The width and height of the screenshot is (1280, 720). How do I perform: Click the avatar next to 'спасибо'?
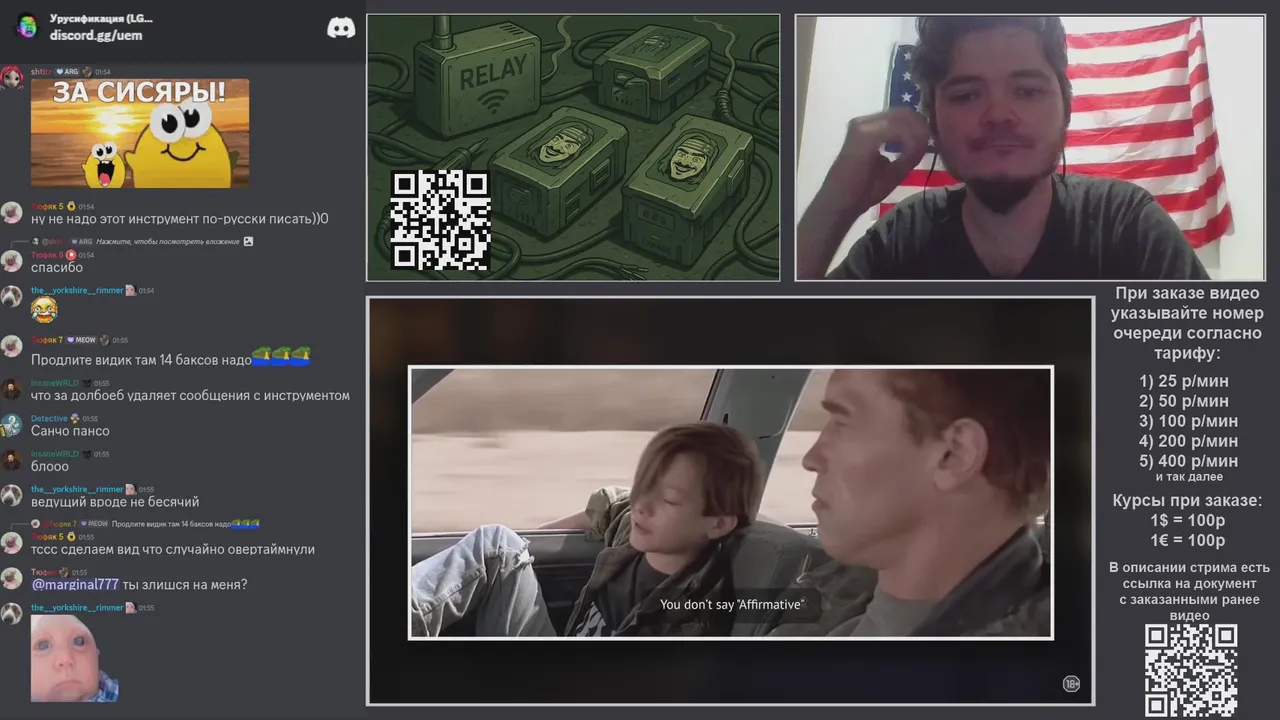coord(12,261)
